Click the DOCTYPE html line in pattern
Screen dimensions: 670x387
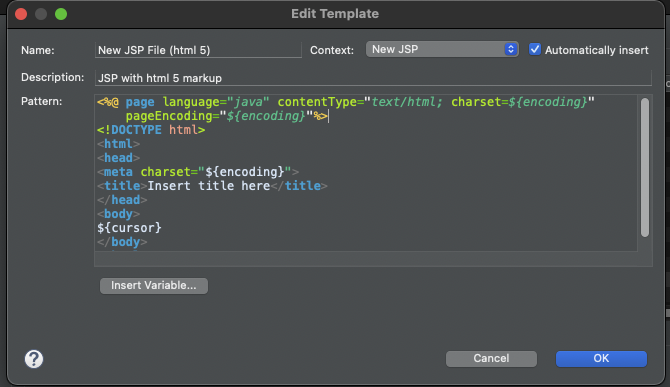(x=151, y=130)
